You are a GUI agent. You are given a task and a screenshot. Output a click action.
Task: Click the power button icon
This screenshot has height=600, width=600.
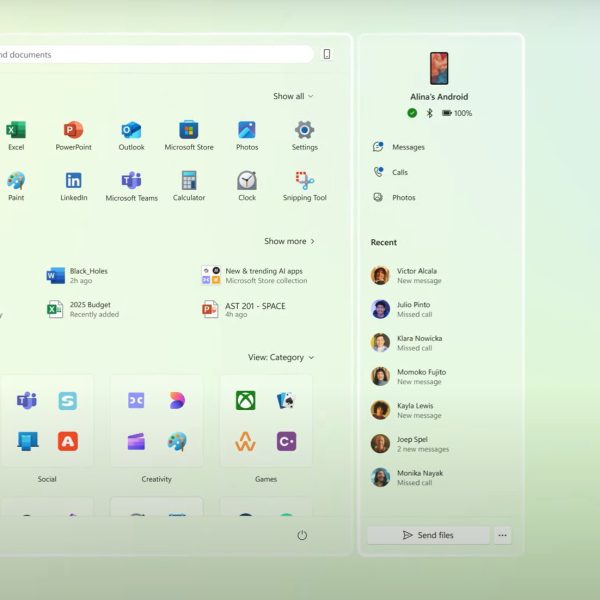(302, 535)
